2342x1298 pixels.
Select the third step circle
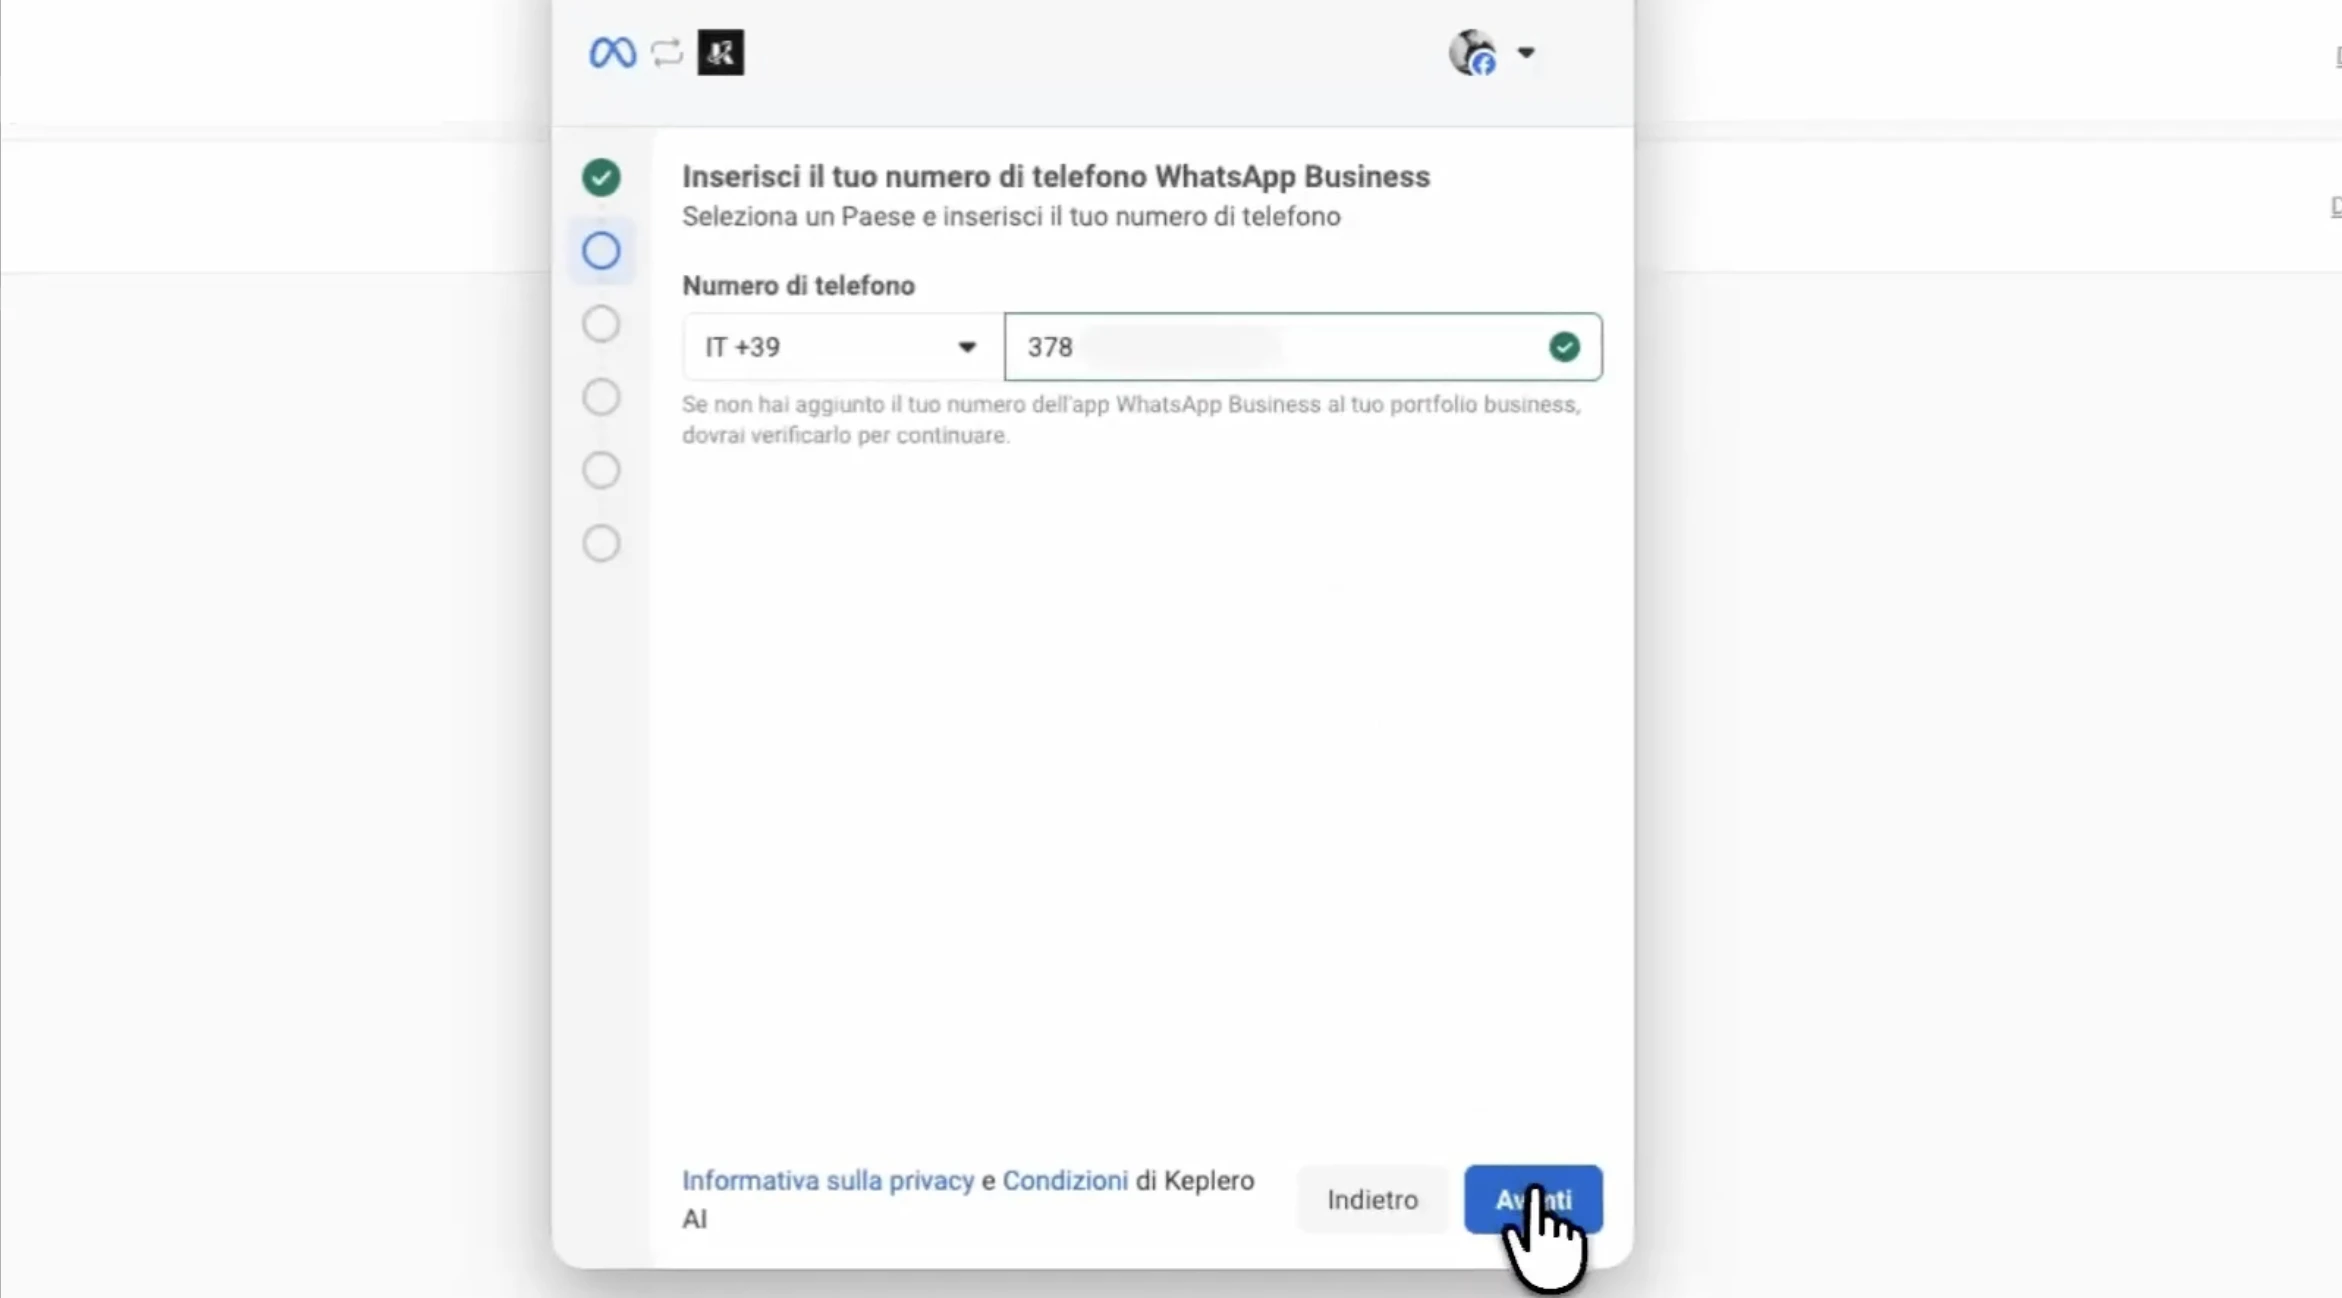(601, 323)
